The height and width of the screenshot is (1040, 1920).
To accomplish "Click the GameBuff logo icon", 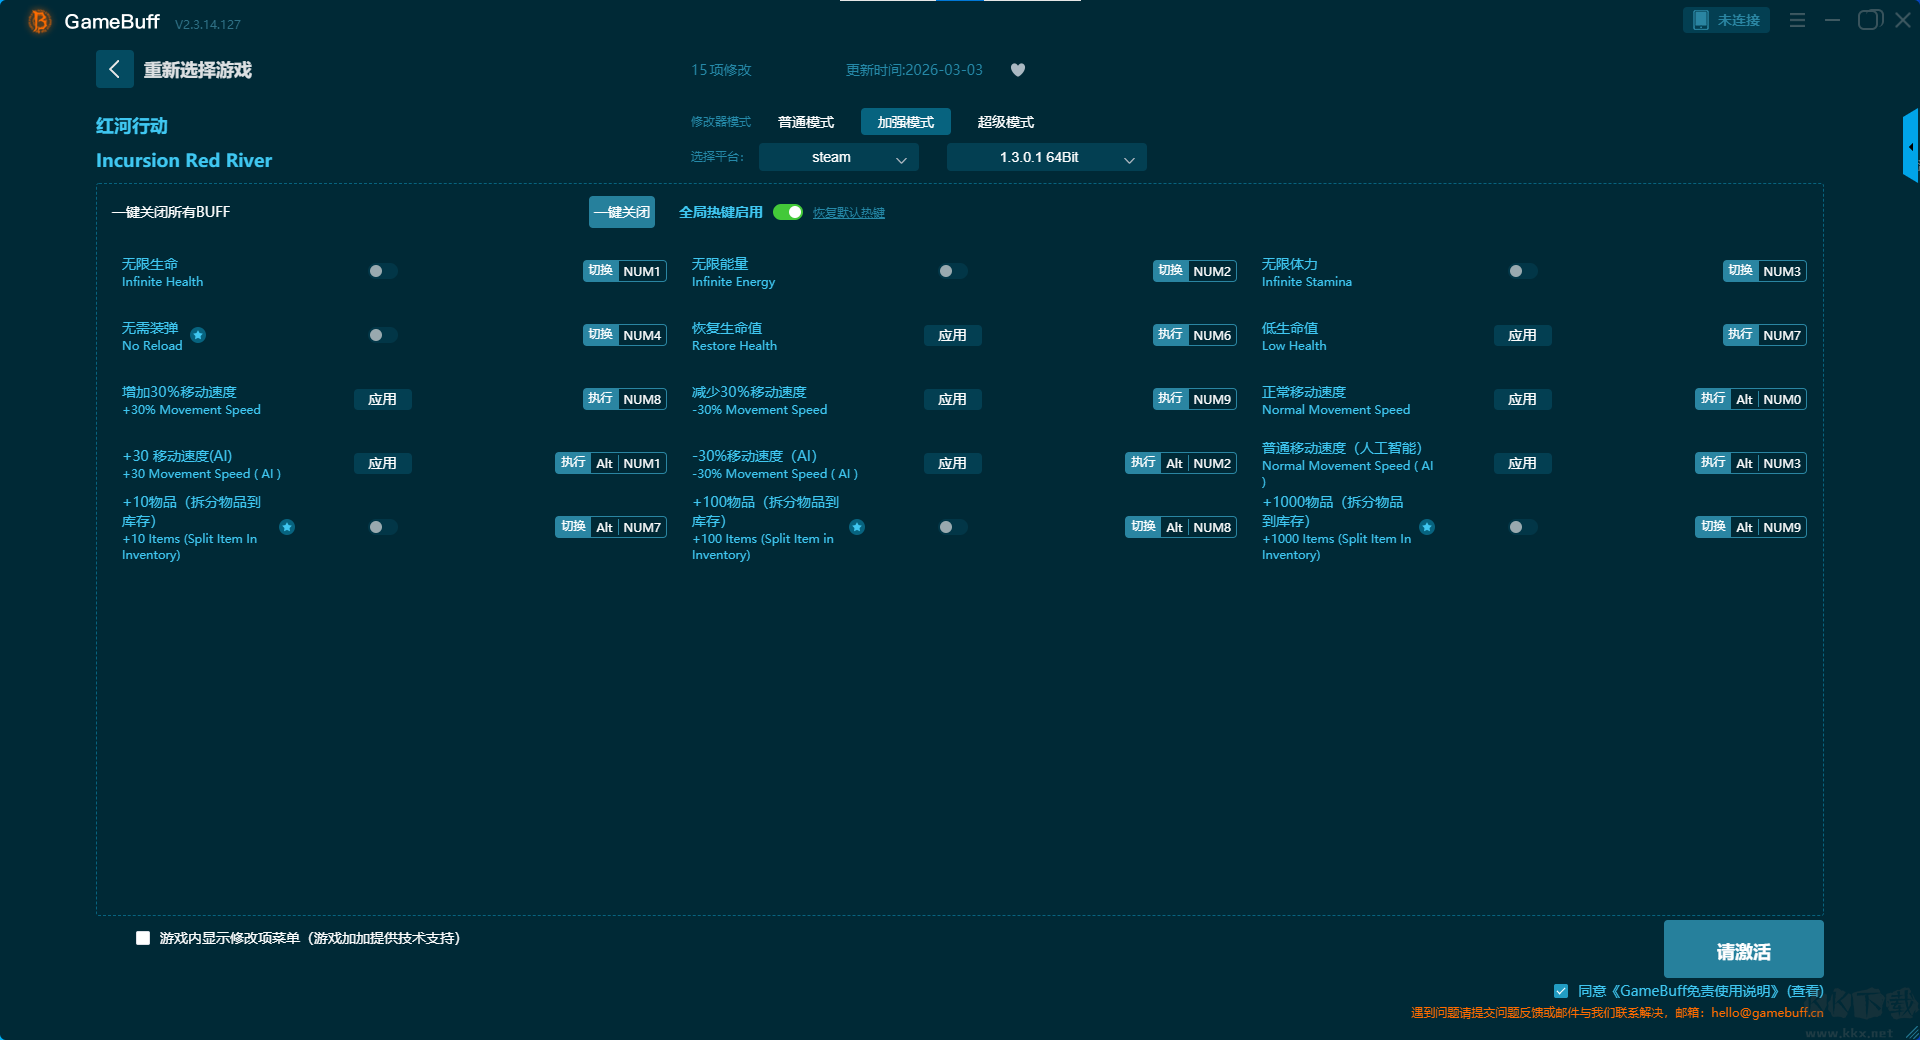I will [40, 21].
